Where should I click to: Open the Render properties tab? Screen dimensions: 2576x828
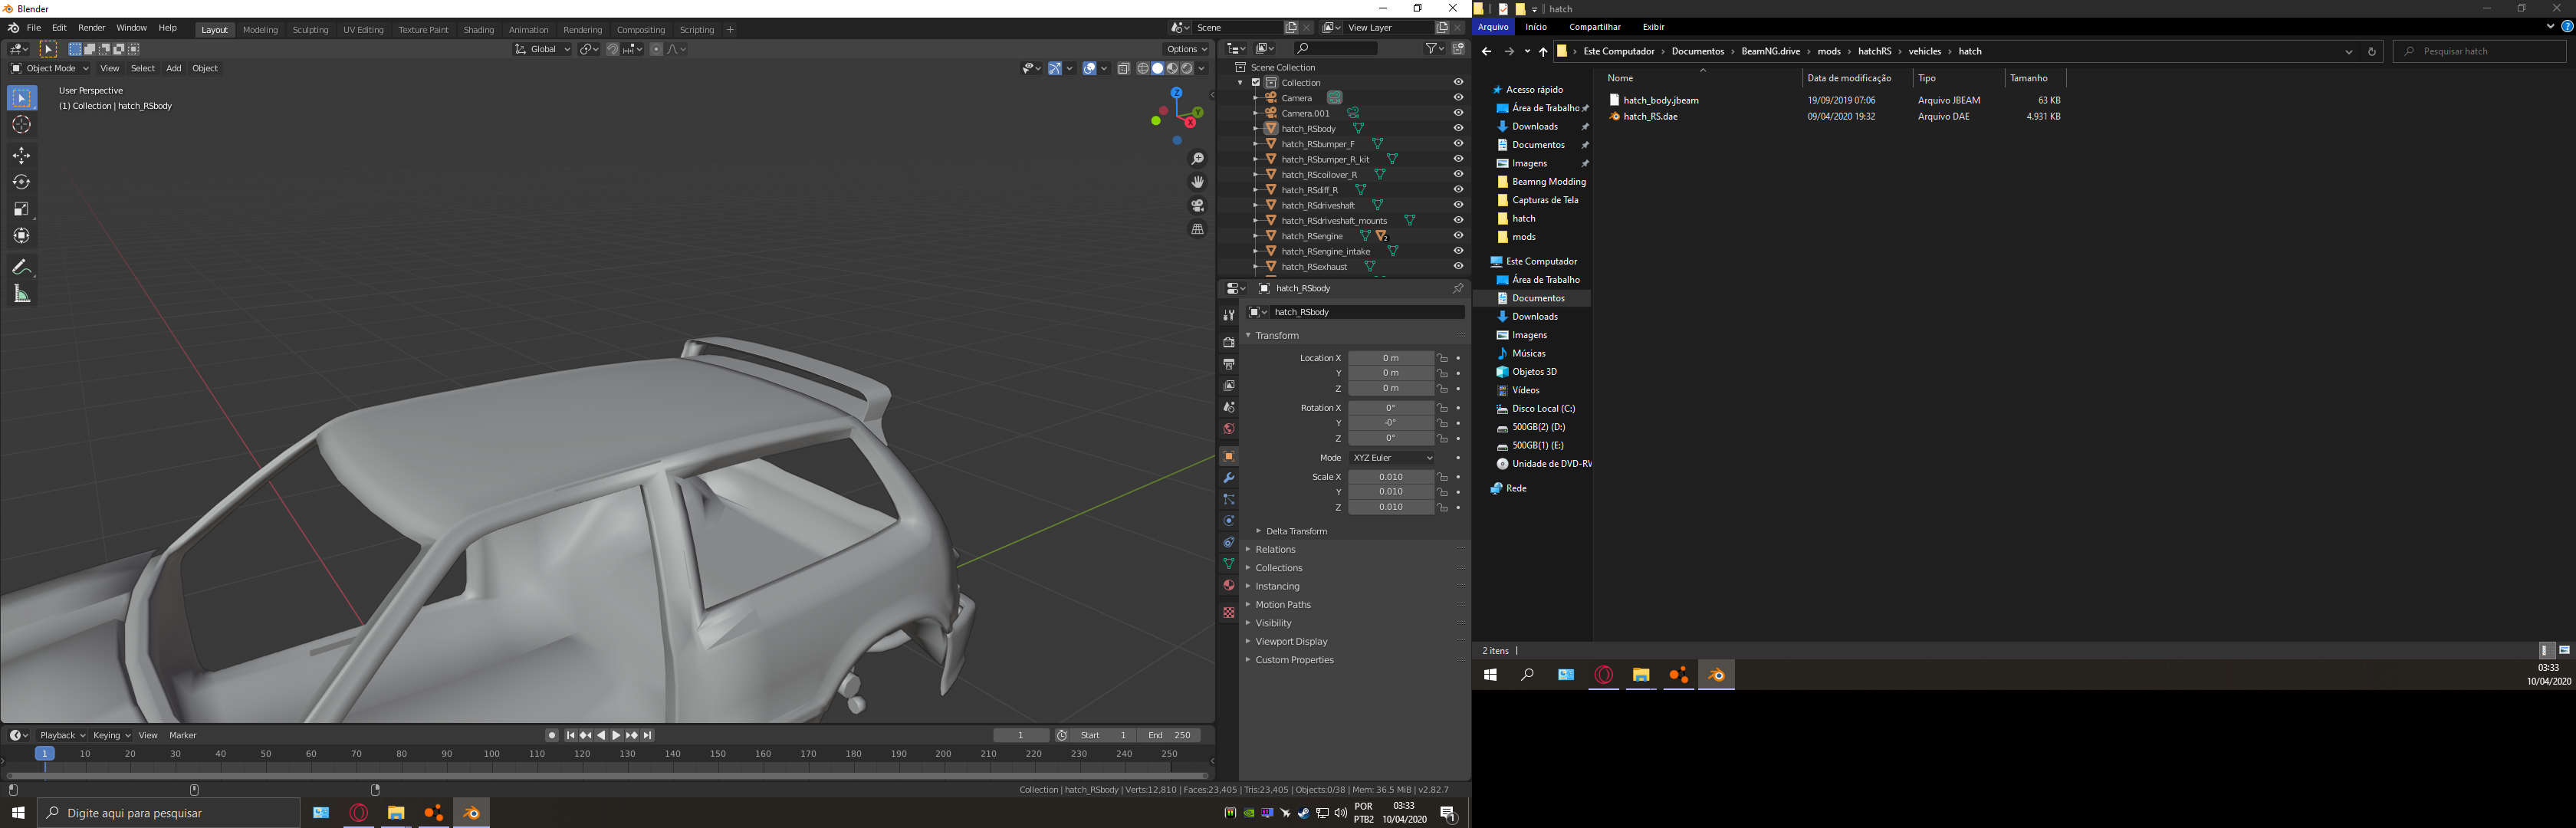[x=1229, y=342]
